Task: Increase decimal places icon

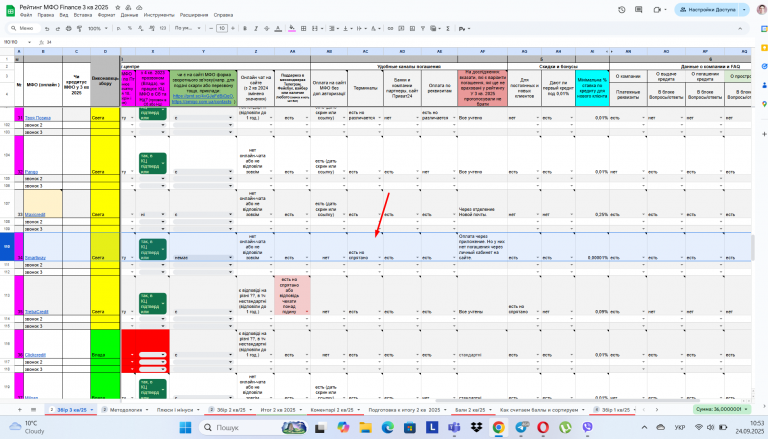Action: [x=151, y=28]
